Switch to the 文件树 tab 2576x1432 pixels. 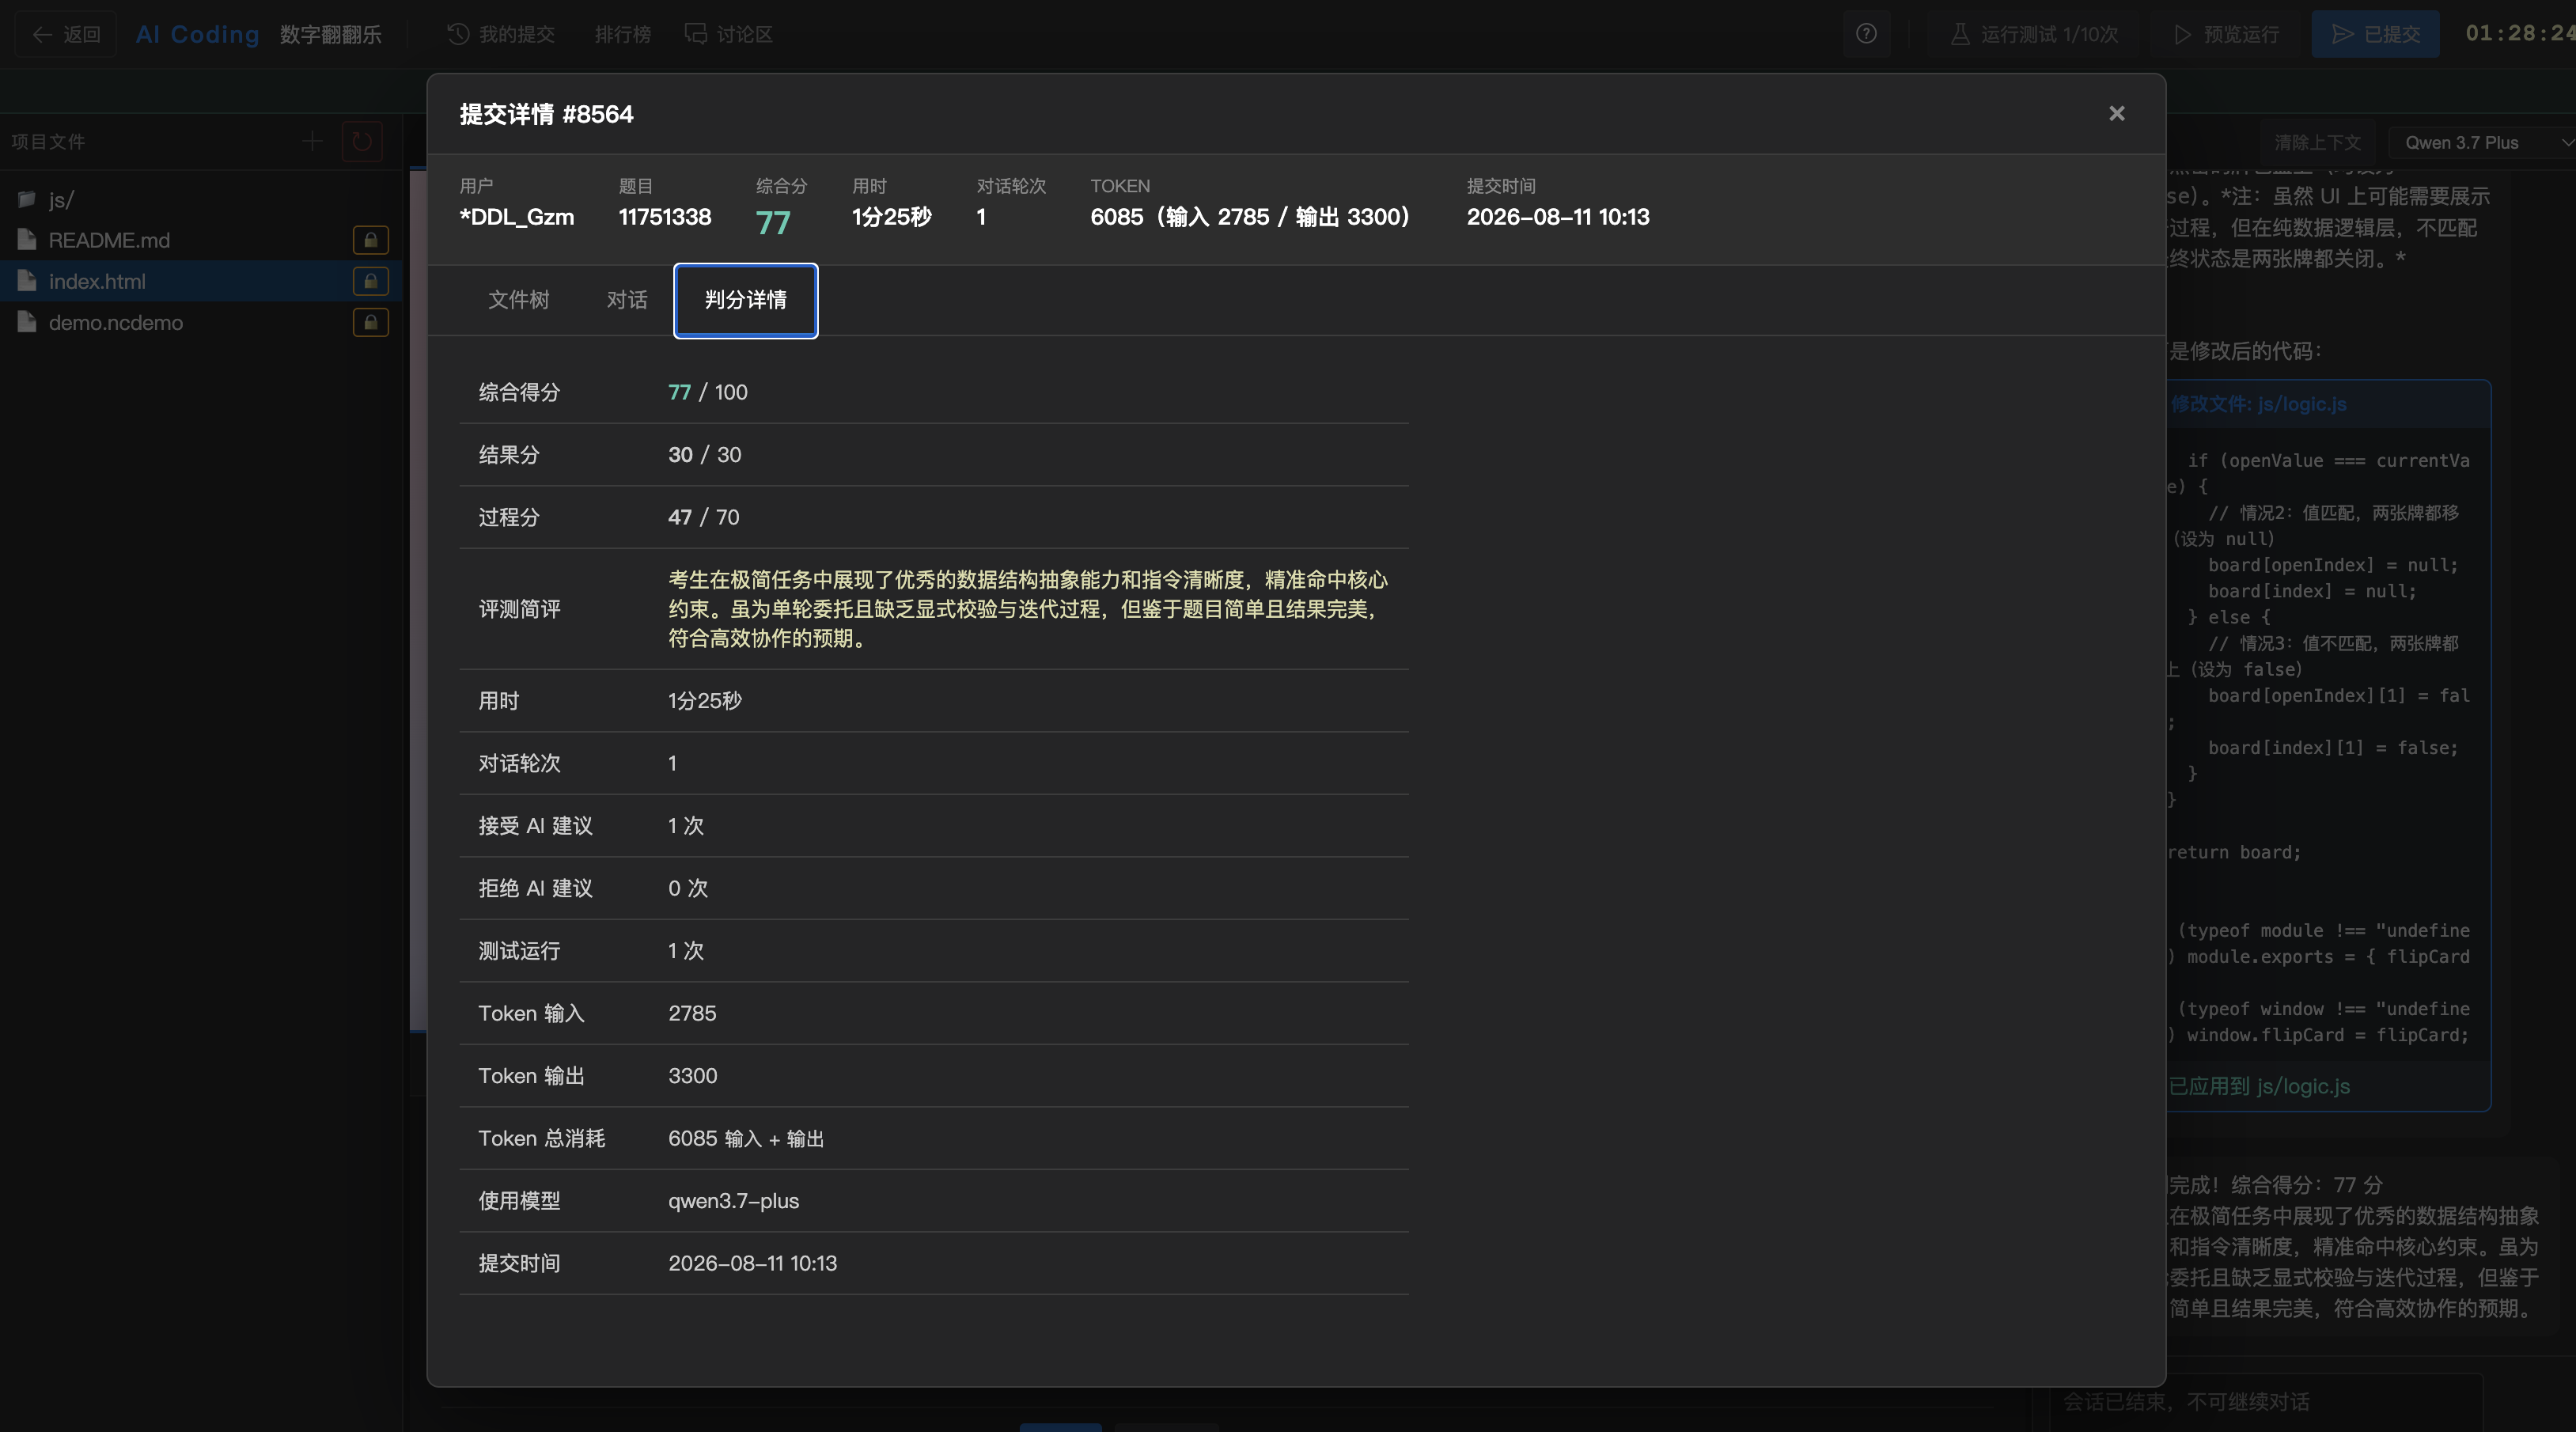[x=518, y=300]
